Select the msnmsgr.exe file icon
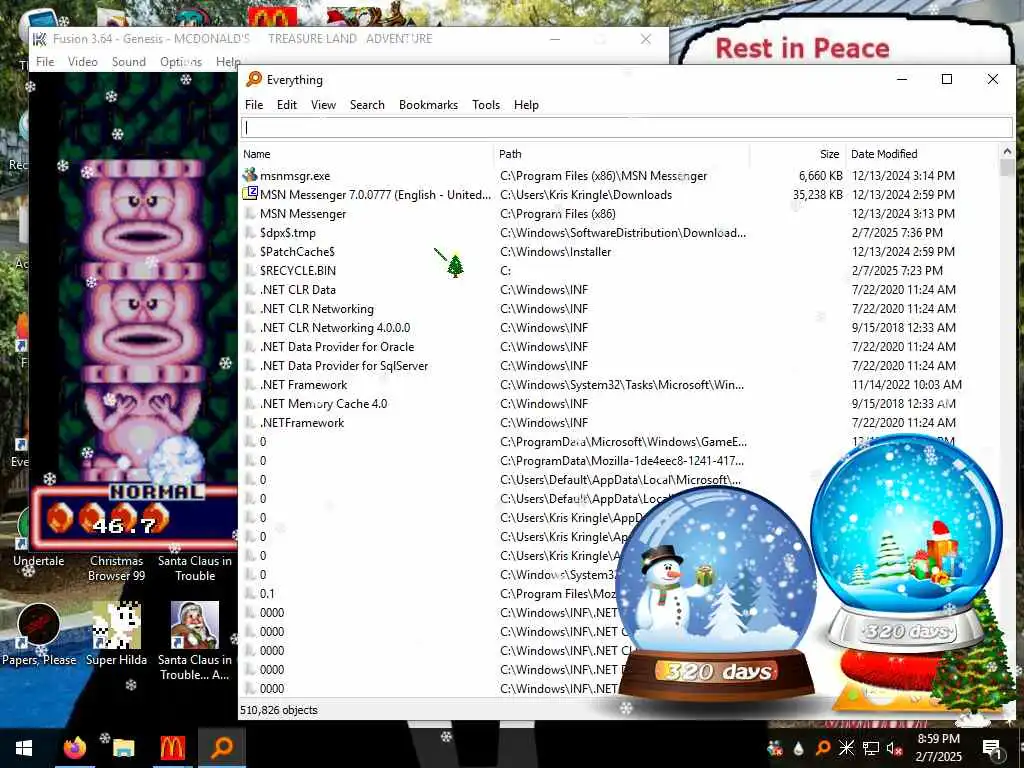 pos(250,175)
